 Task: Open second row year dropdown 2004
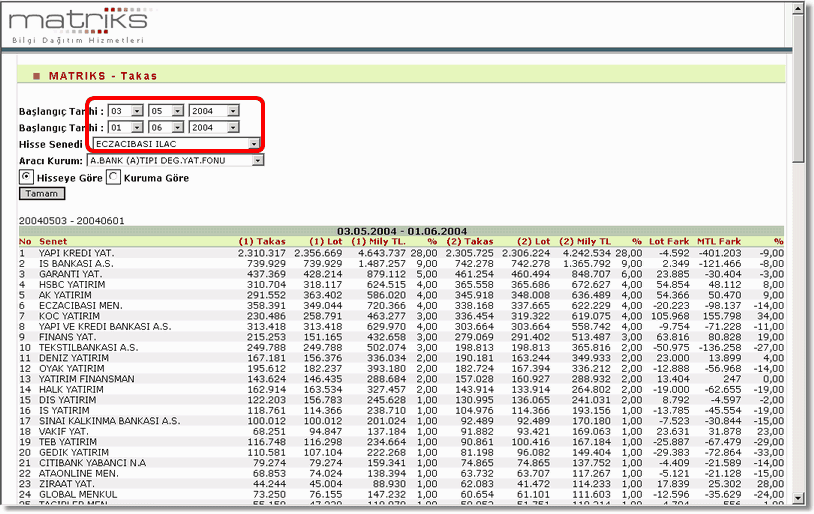[214, 127]
